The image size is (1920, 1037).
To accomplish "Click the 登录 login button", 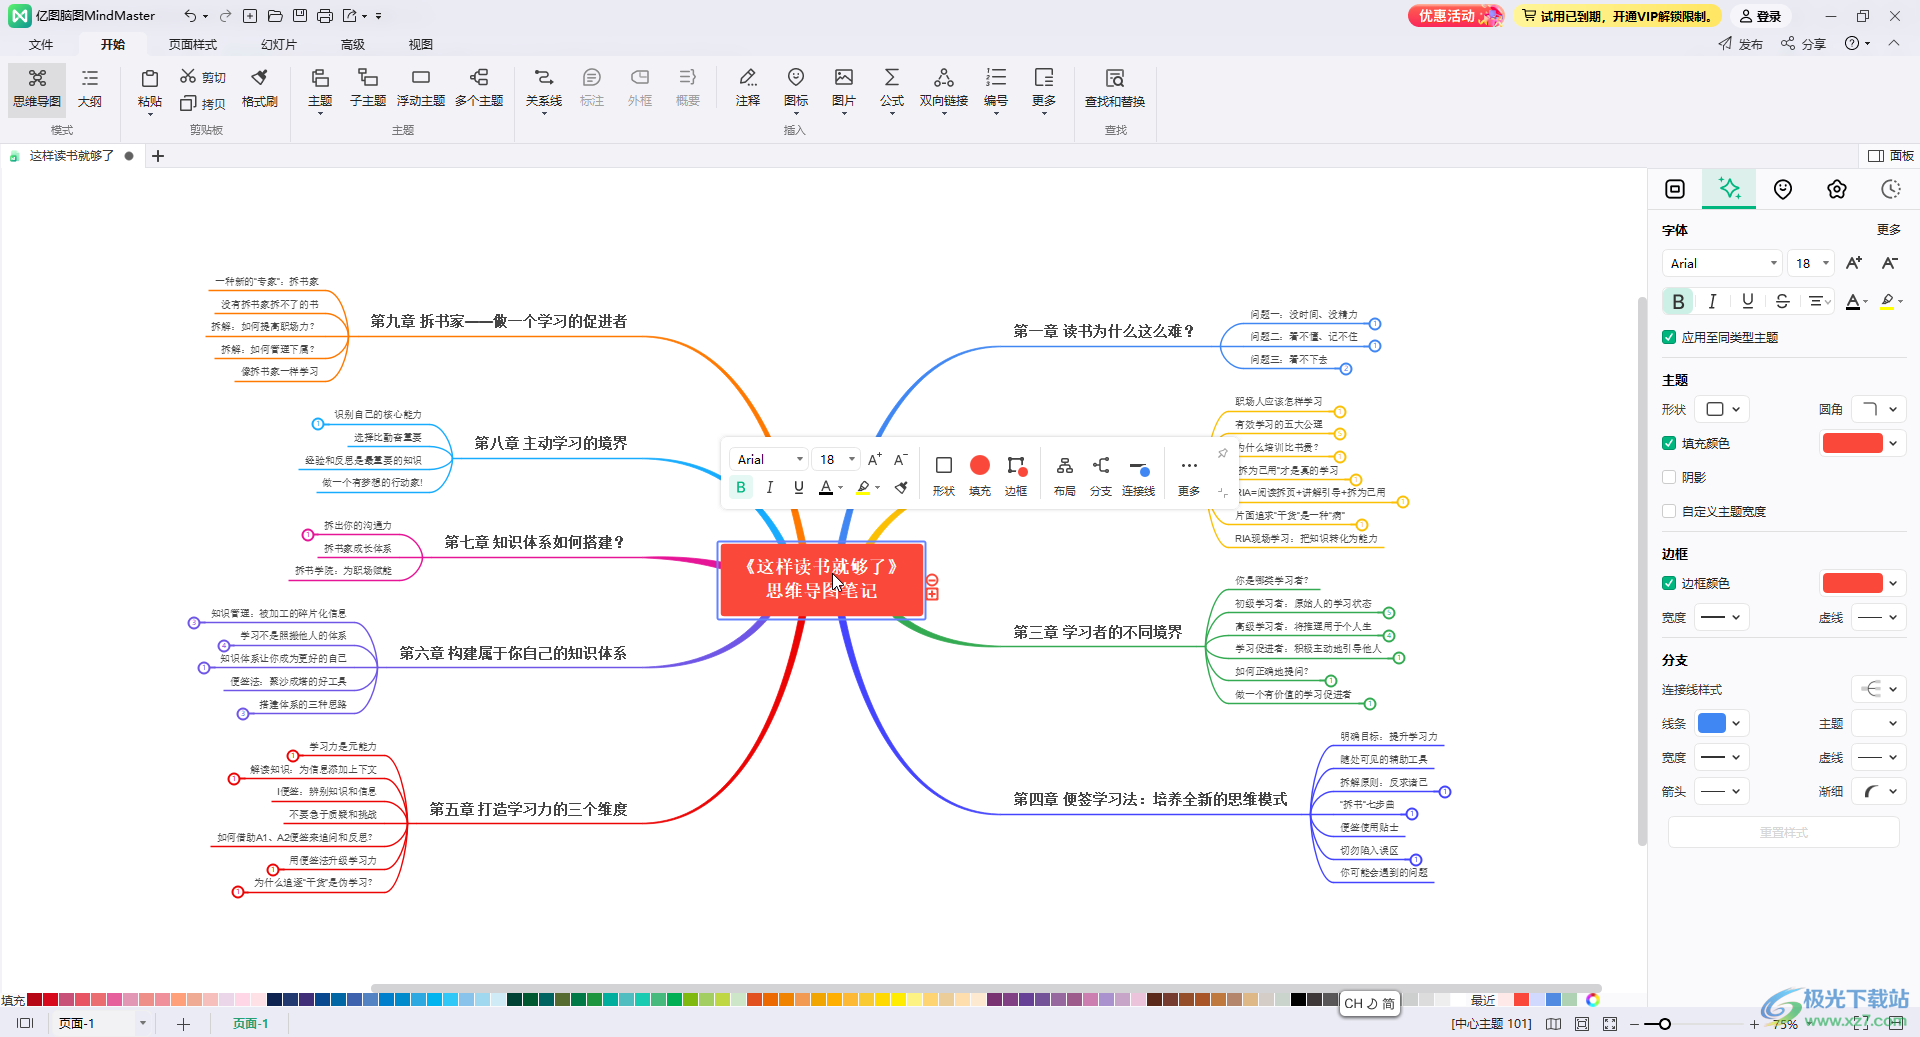I will click(1761, 16).
